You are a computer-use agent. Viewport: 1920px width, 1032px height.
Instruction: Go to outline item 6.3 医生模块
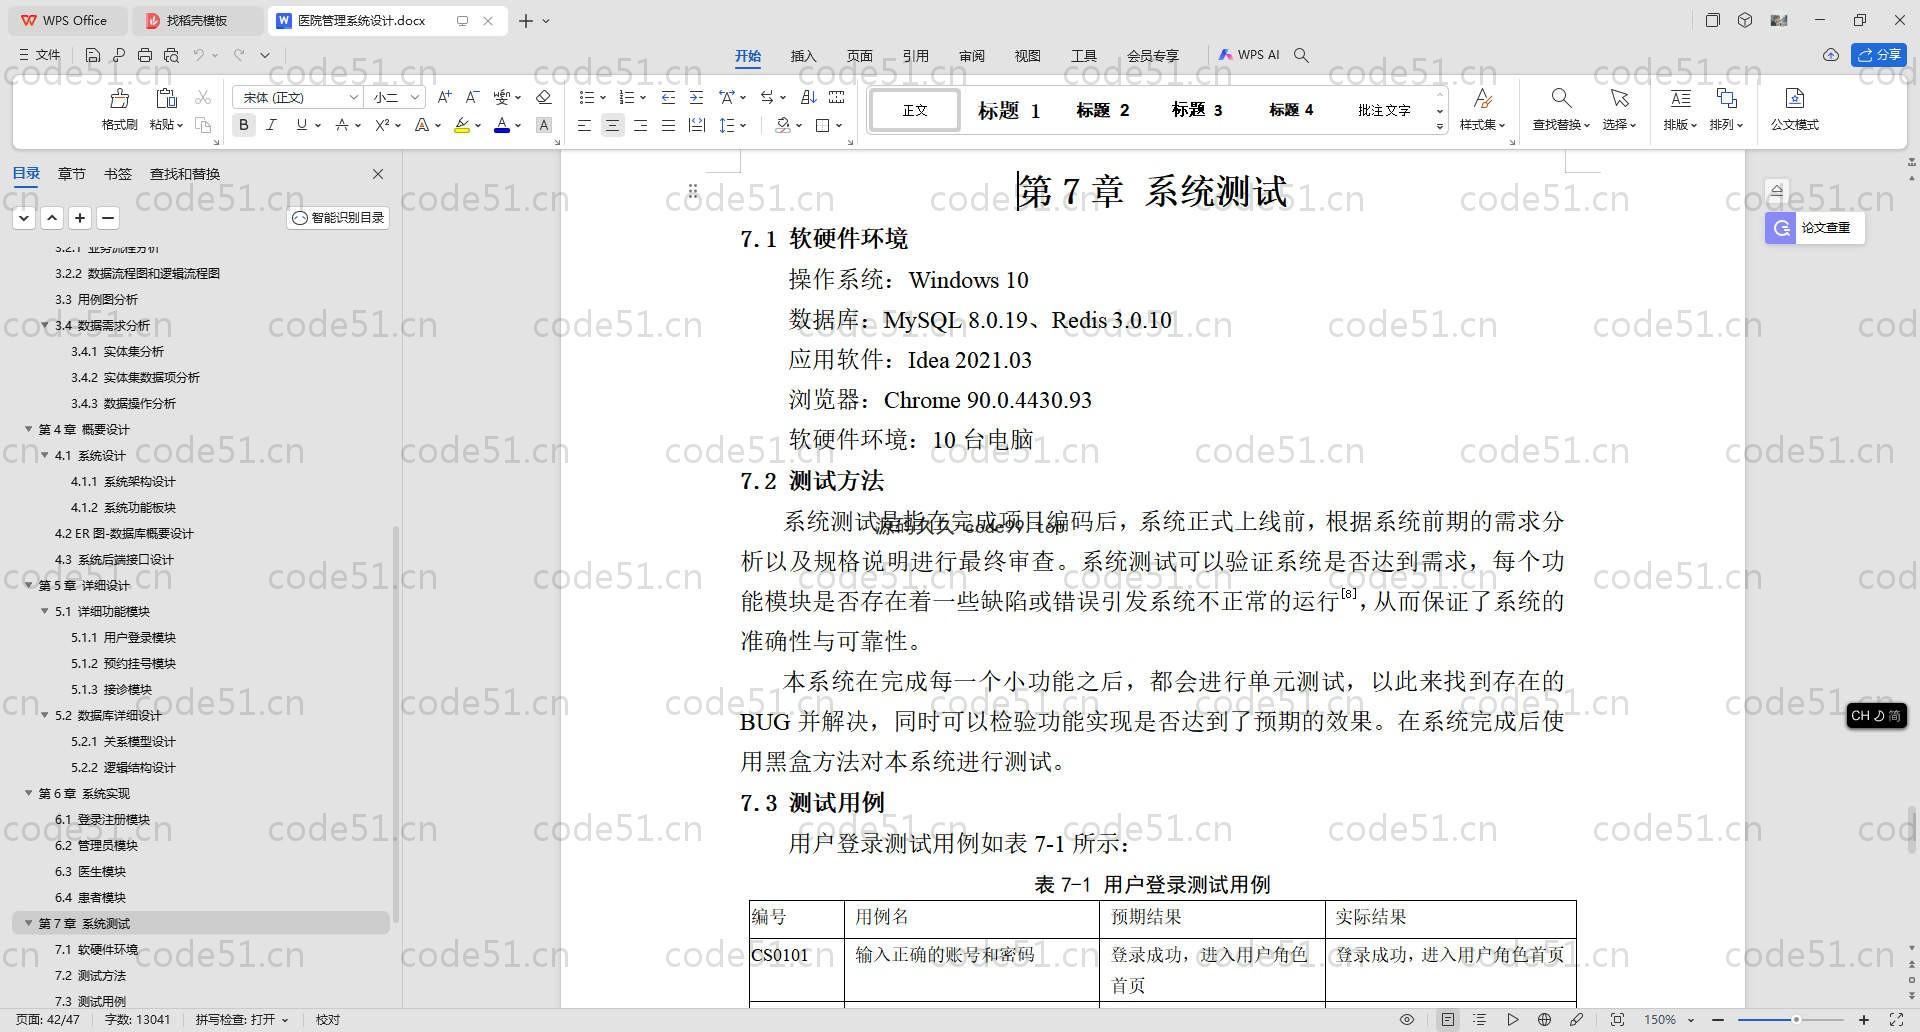click(90, 871)
